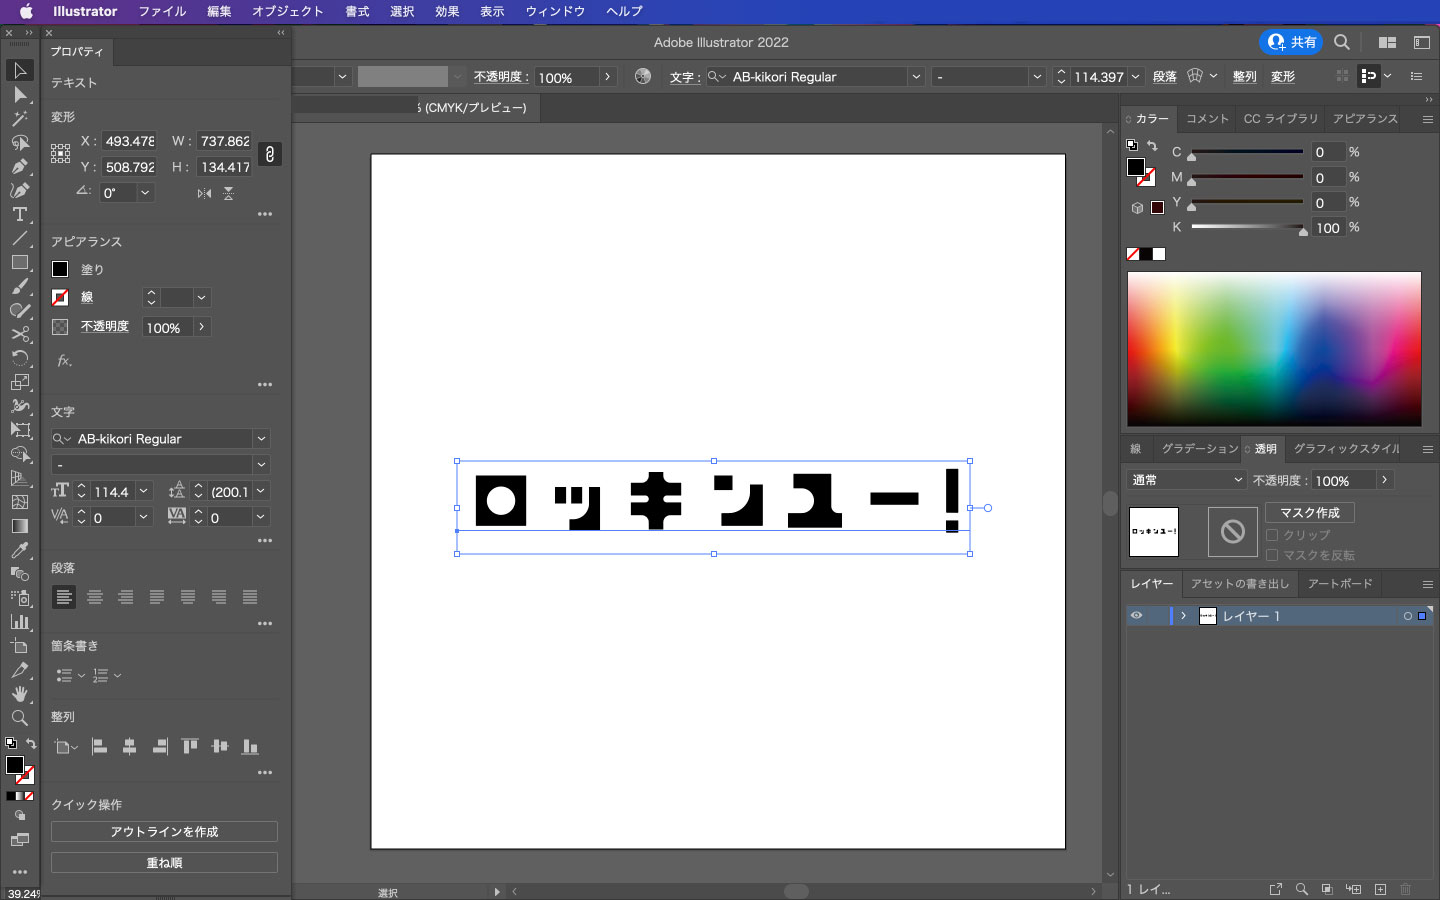
Task: Select the Type tool in the toolbar
Action: point(19,215)
